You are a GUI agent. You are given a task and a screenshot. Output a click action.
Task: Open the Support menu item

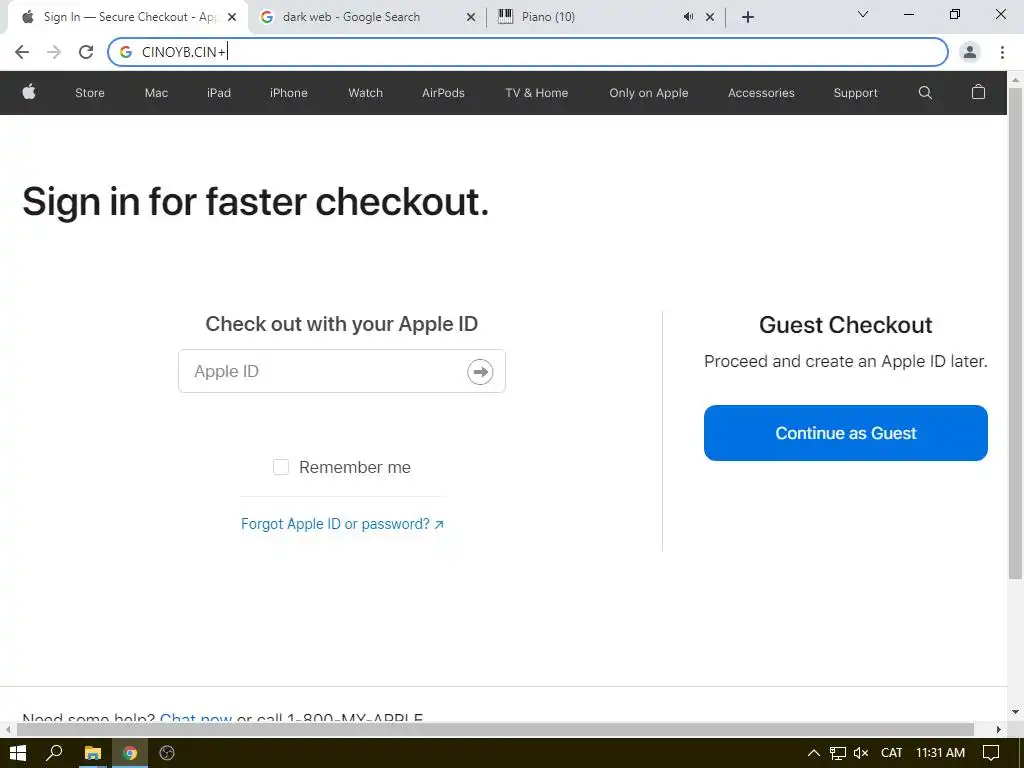pos(855,93)
